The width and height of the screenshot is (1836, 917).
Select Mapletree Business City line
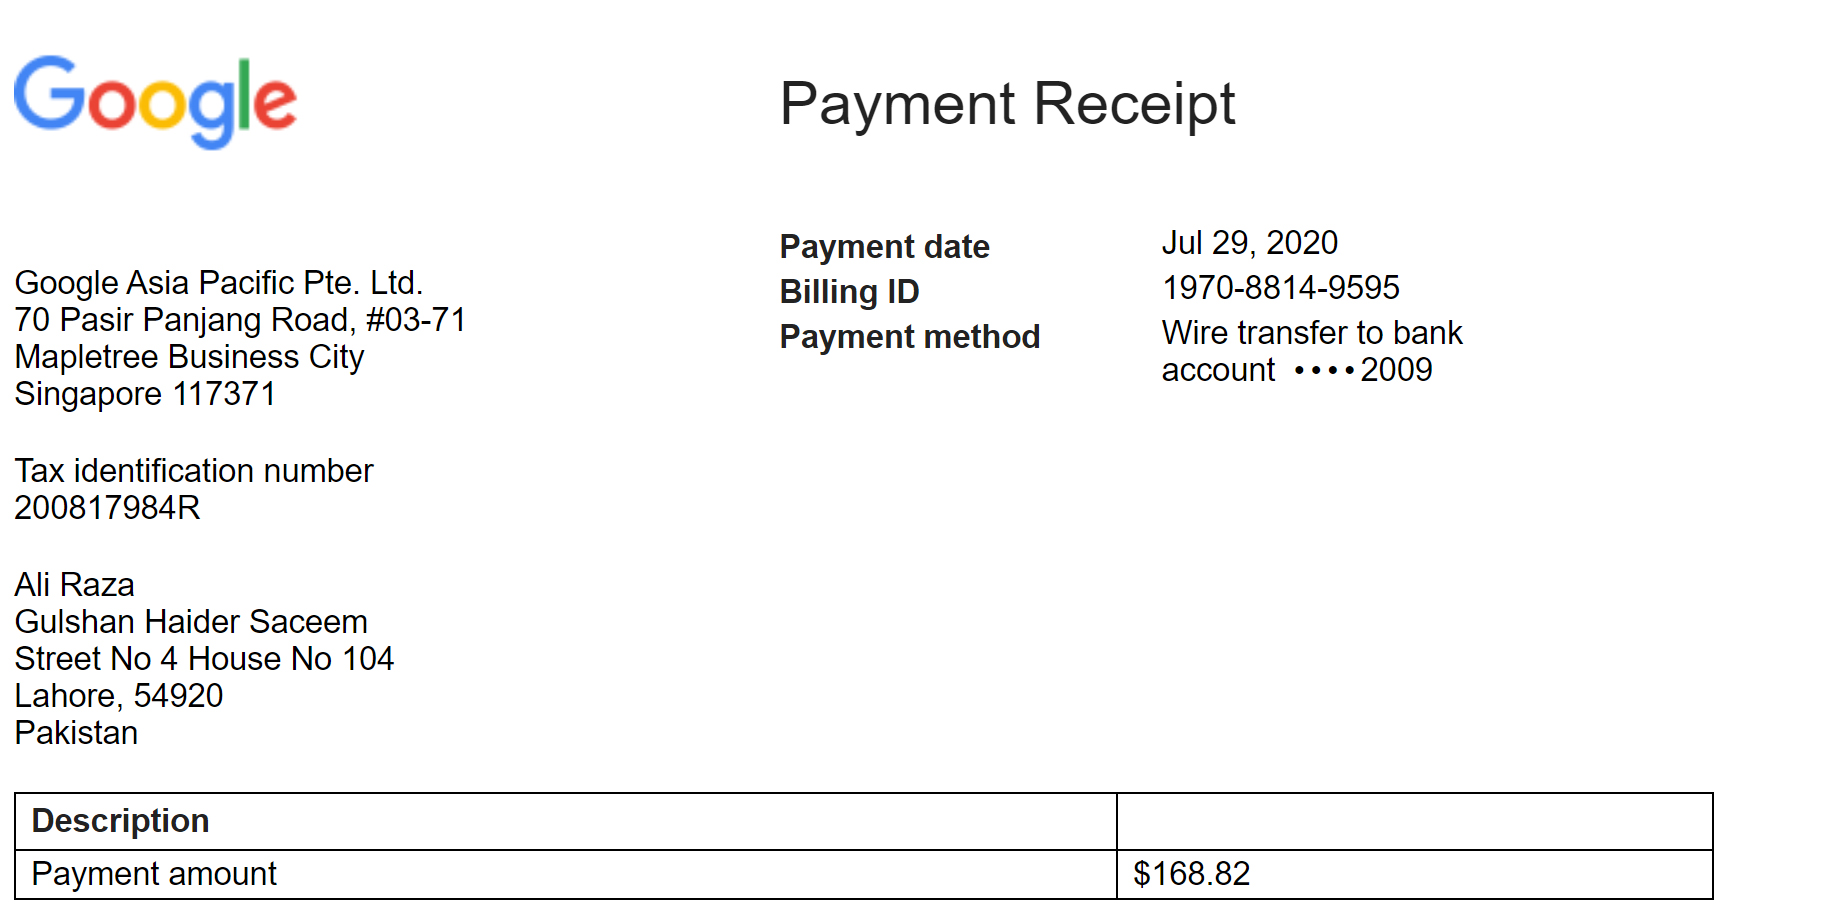click(x=189, y=357)
